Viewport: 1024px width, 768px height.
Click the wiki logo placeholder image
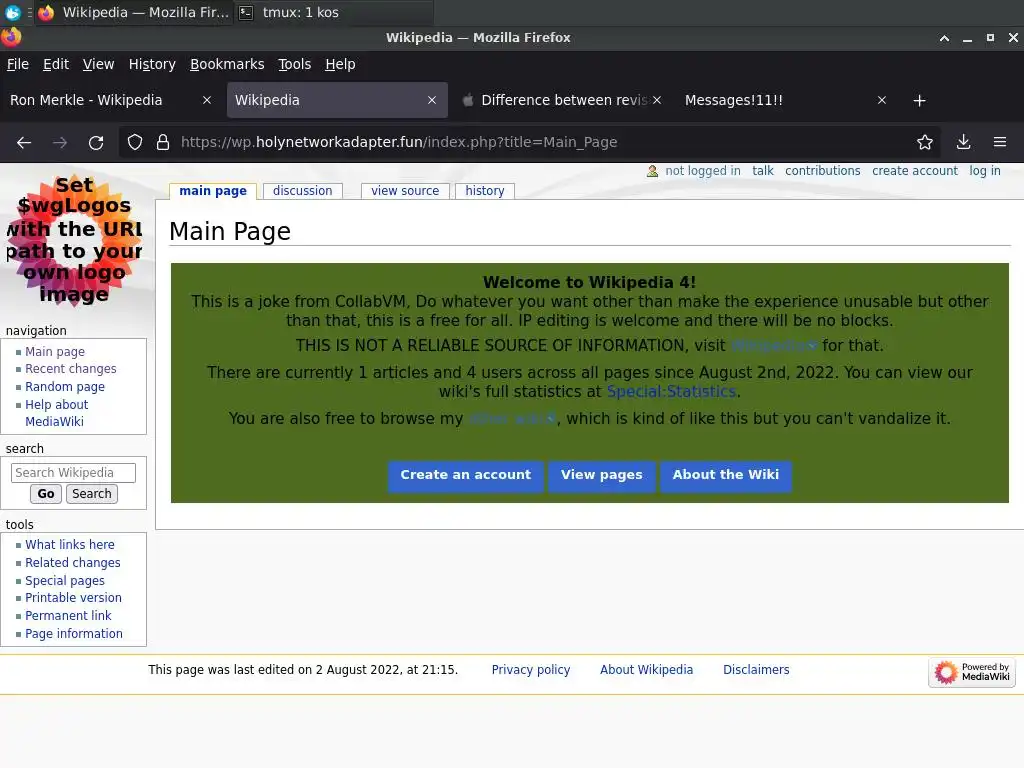pyautogui.click(x=74, y=240)
